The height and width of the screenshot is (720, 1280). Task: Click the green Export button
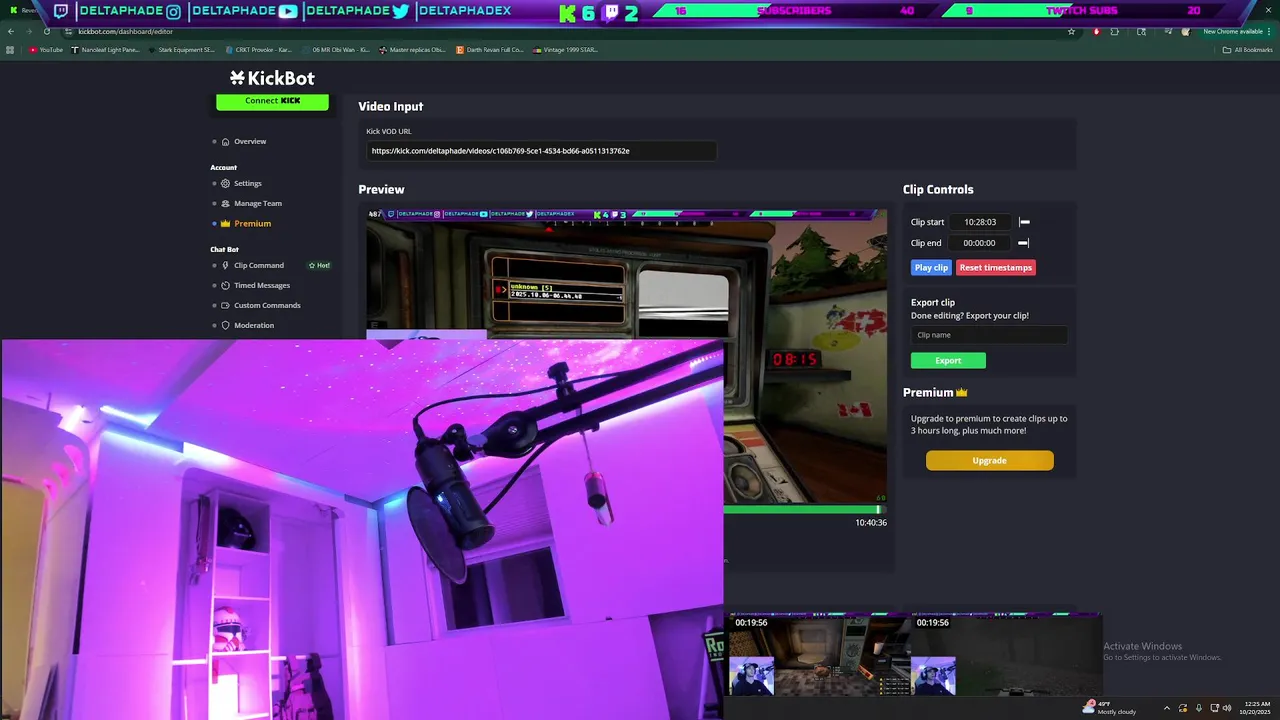pos(948,361)
